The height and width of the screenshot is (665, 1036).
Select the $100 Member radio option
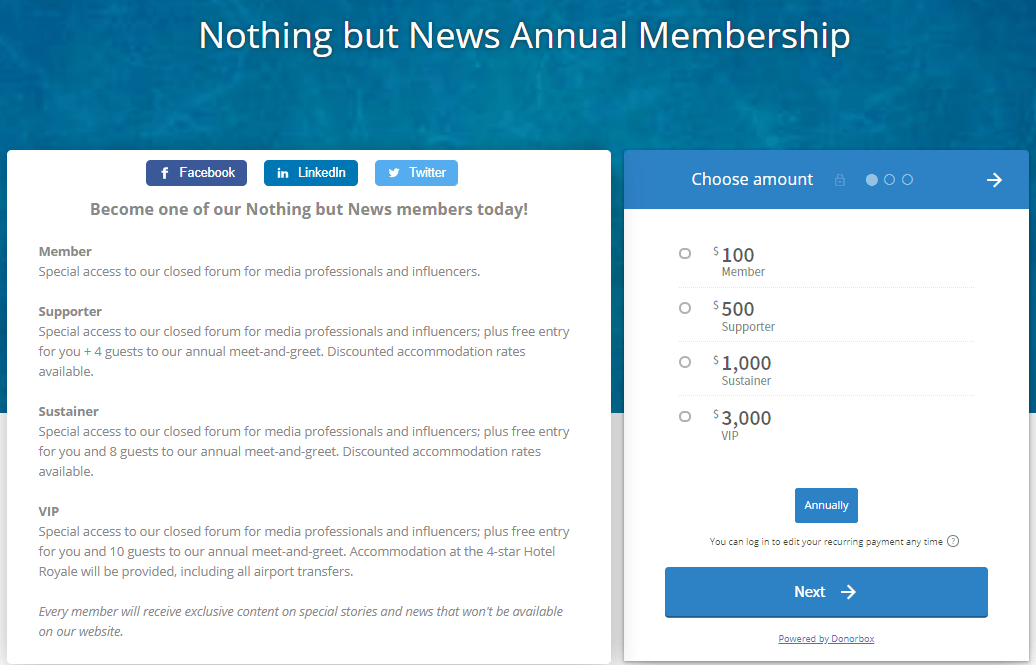(x=685, y=254)
